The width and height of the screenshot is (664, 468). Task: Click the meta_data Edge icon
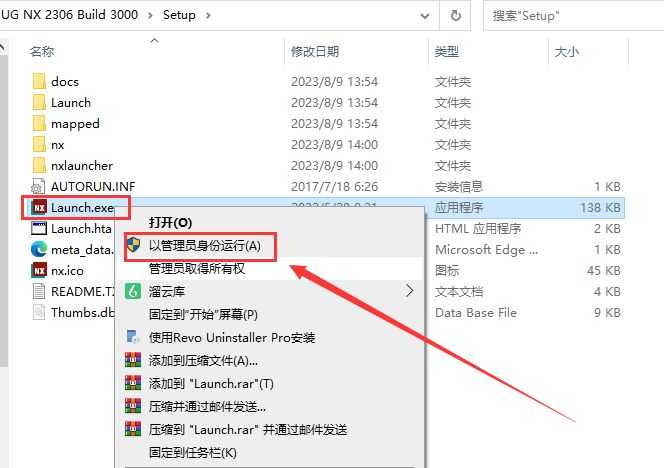[x=39, y=249]
